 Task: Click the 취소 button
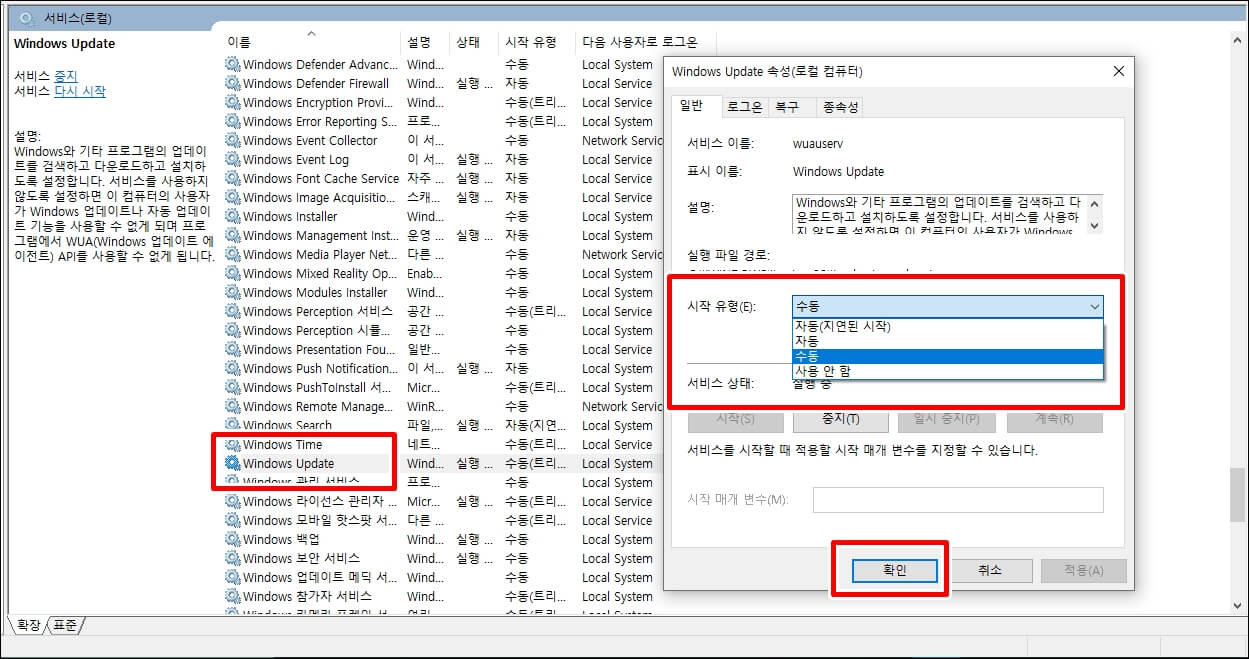pyautogui.click(x=990, y=570)
